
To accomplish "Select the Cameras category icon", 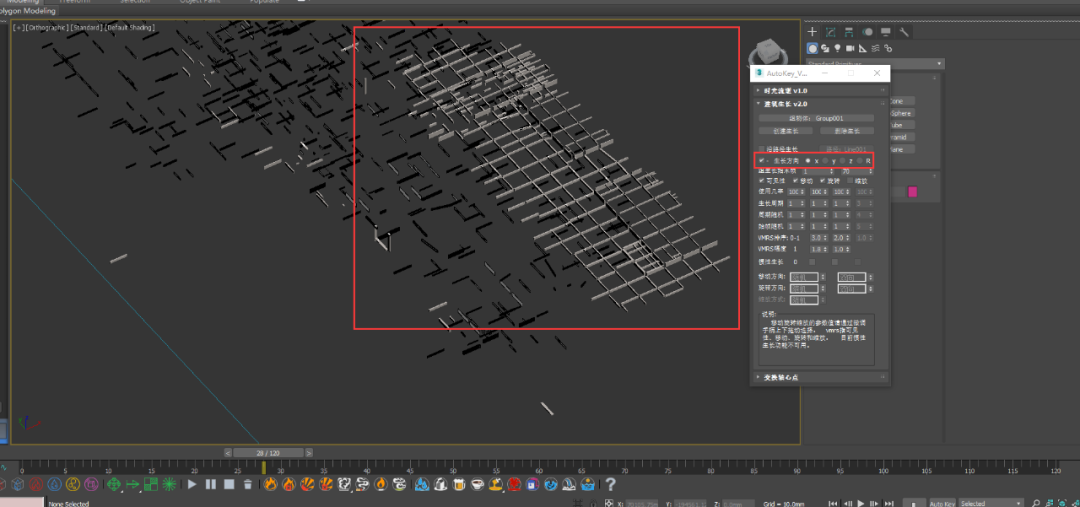I will click(850, 48).
